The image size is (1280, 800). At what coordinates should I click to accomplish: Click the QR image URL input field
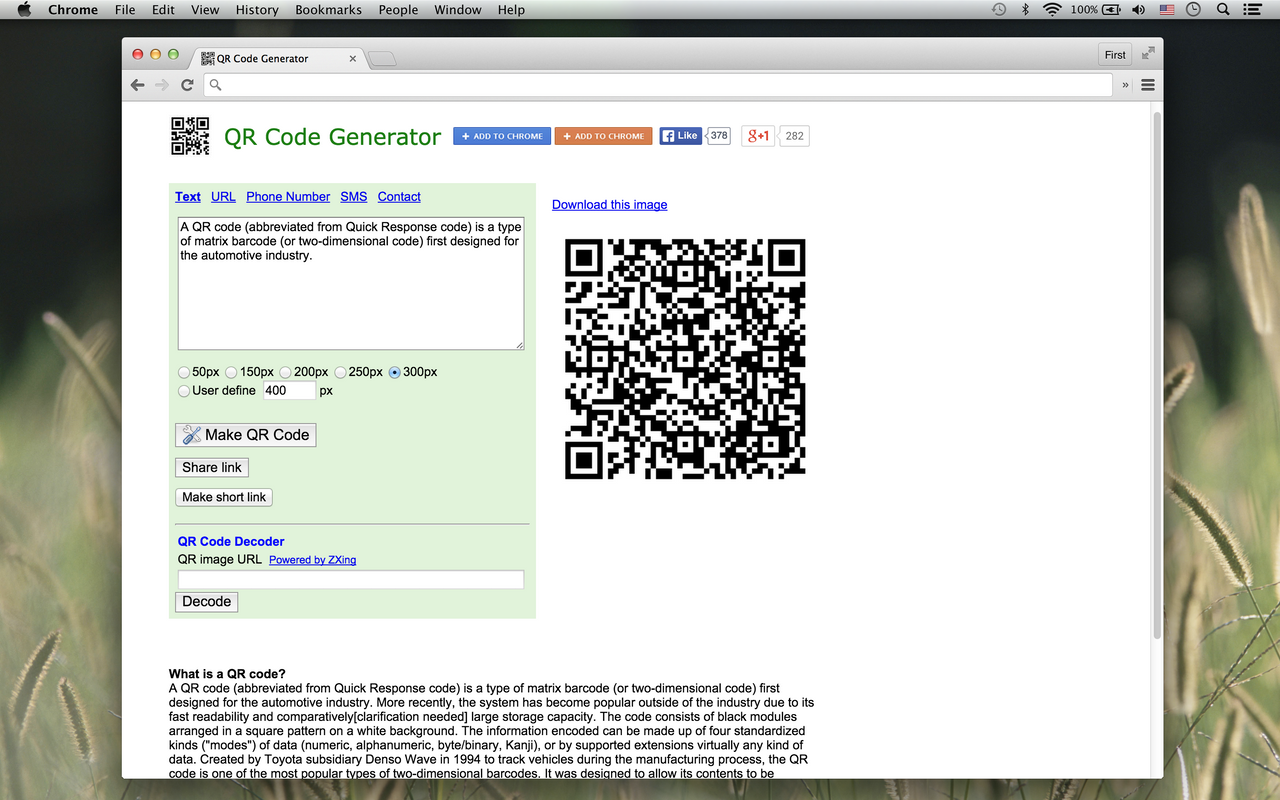(350, 579)
